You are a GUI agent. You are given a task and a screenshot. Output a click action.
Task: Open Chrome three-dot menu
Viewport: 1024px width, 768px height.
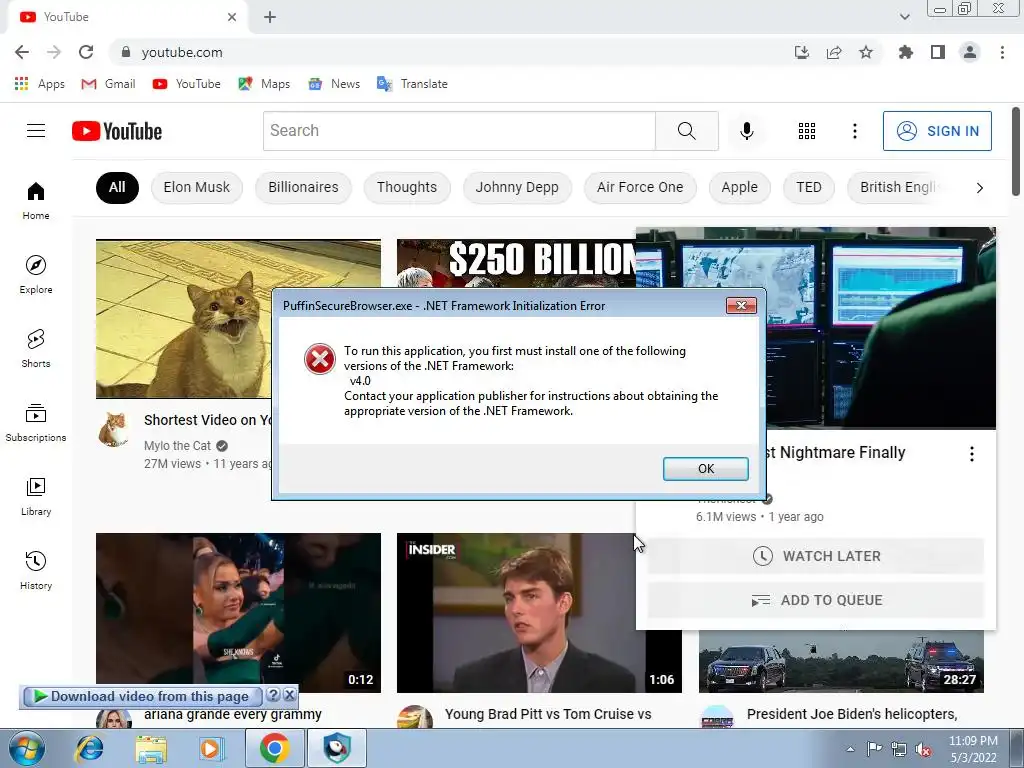[1002, 52]
